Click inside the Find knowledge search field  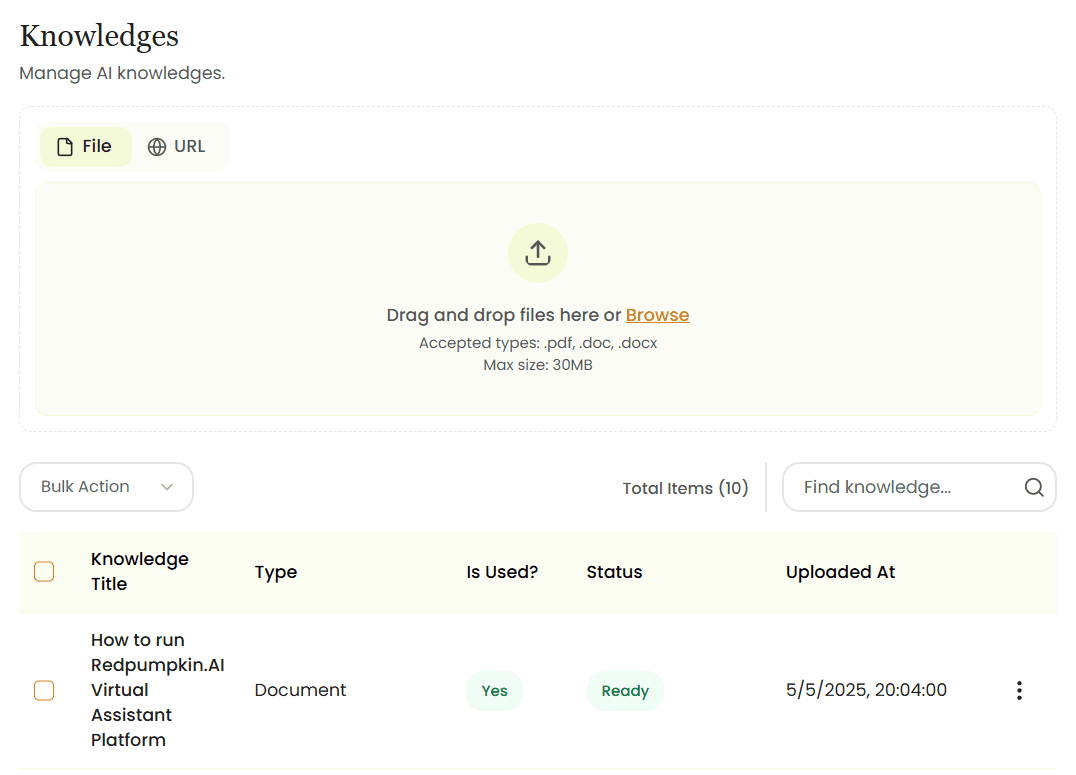890,487
